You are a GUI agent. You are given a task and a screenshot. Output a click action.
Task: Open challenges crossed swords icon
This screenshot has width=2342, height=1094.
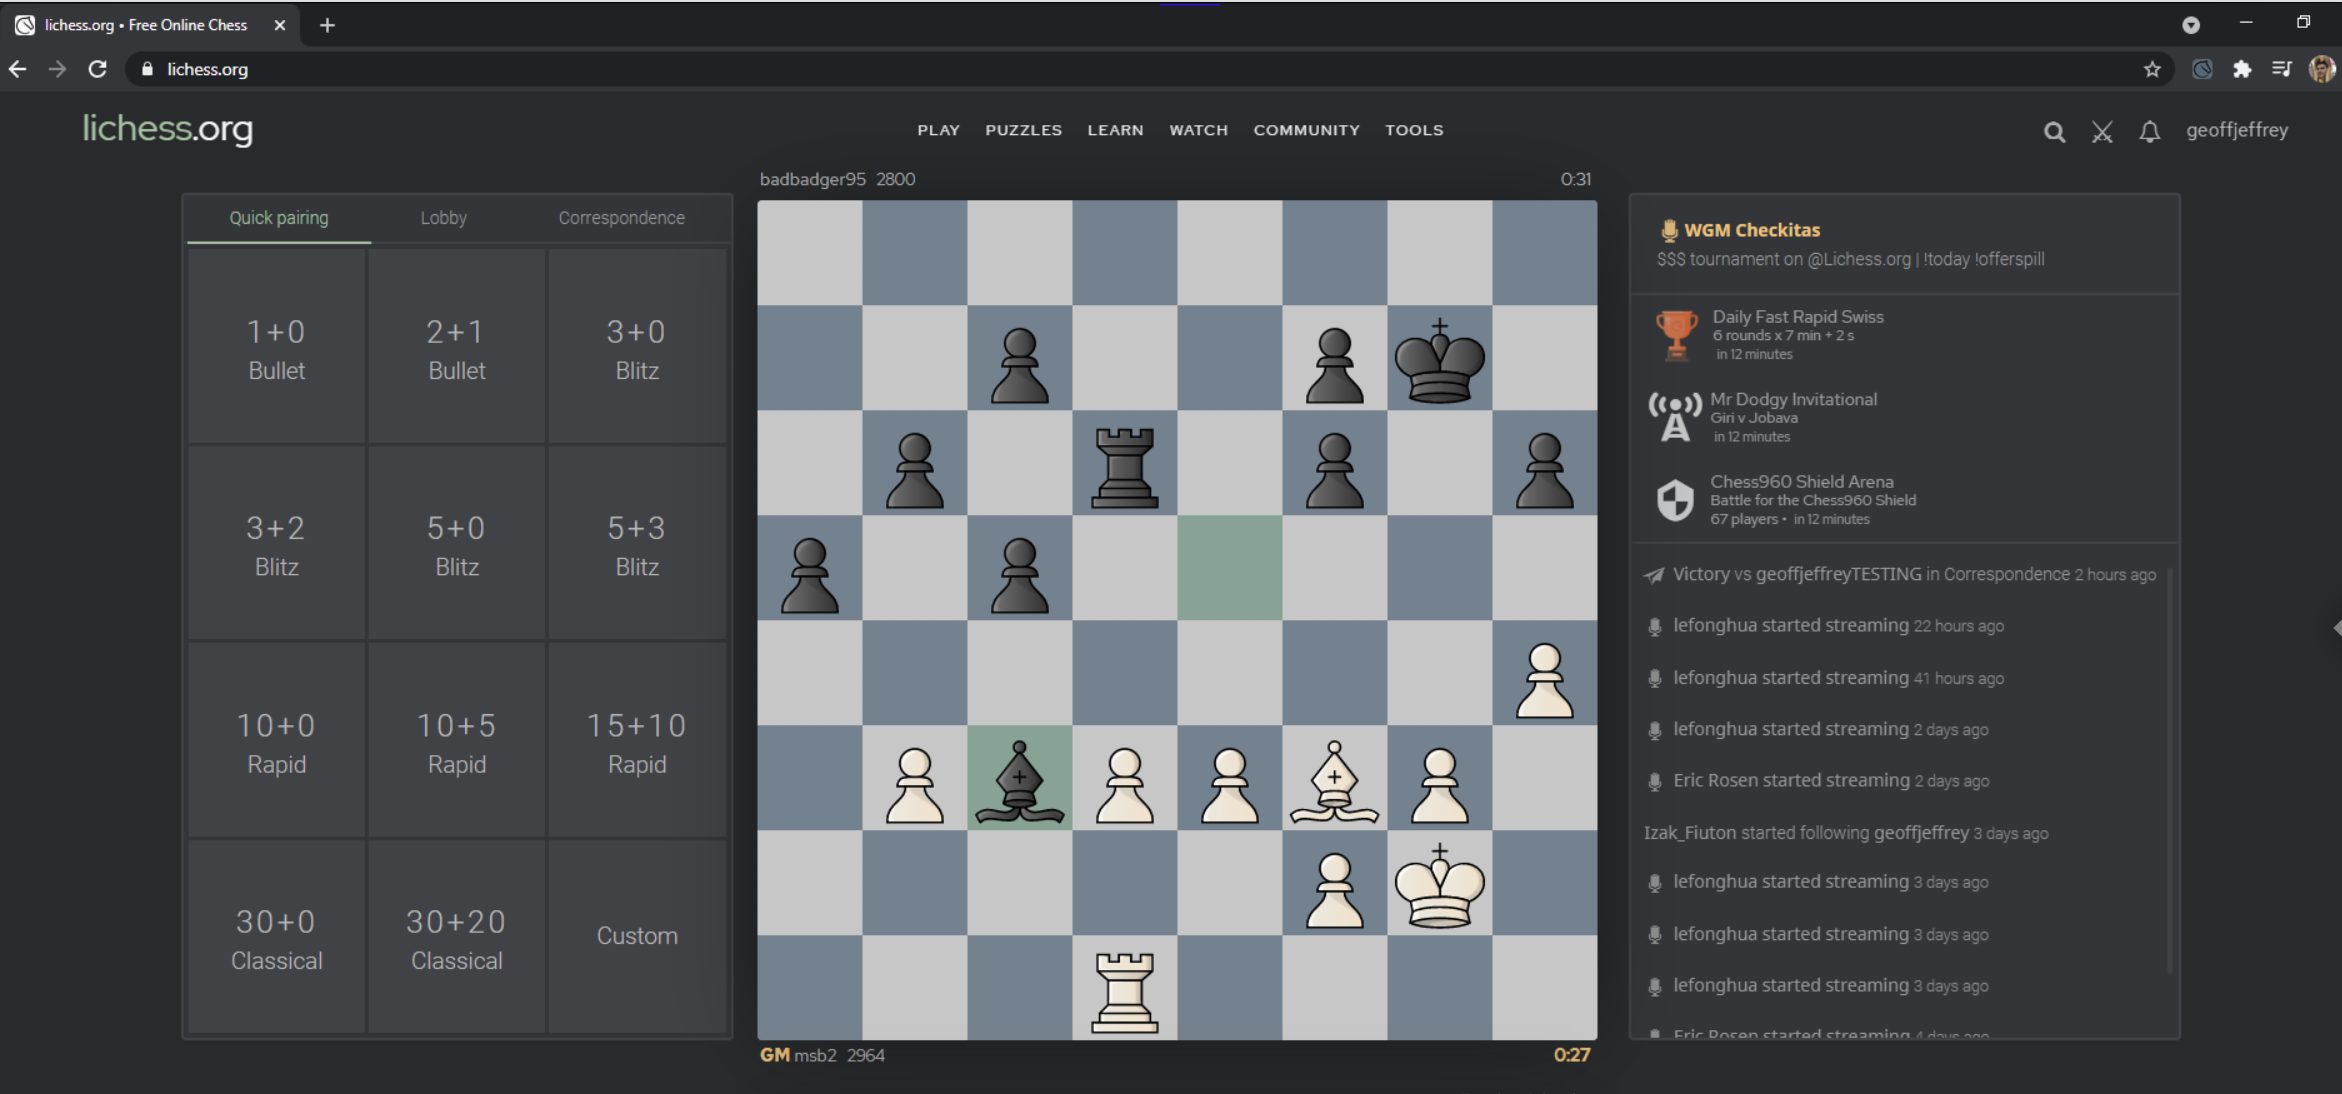coord(2102,131)
